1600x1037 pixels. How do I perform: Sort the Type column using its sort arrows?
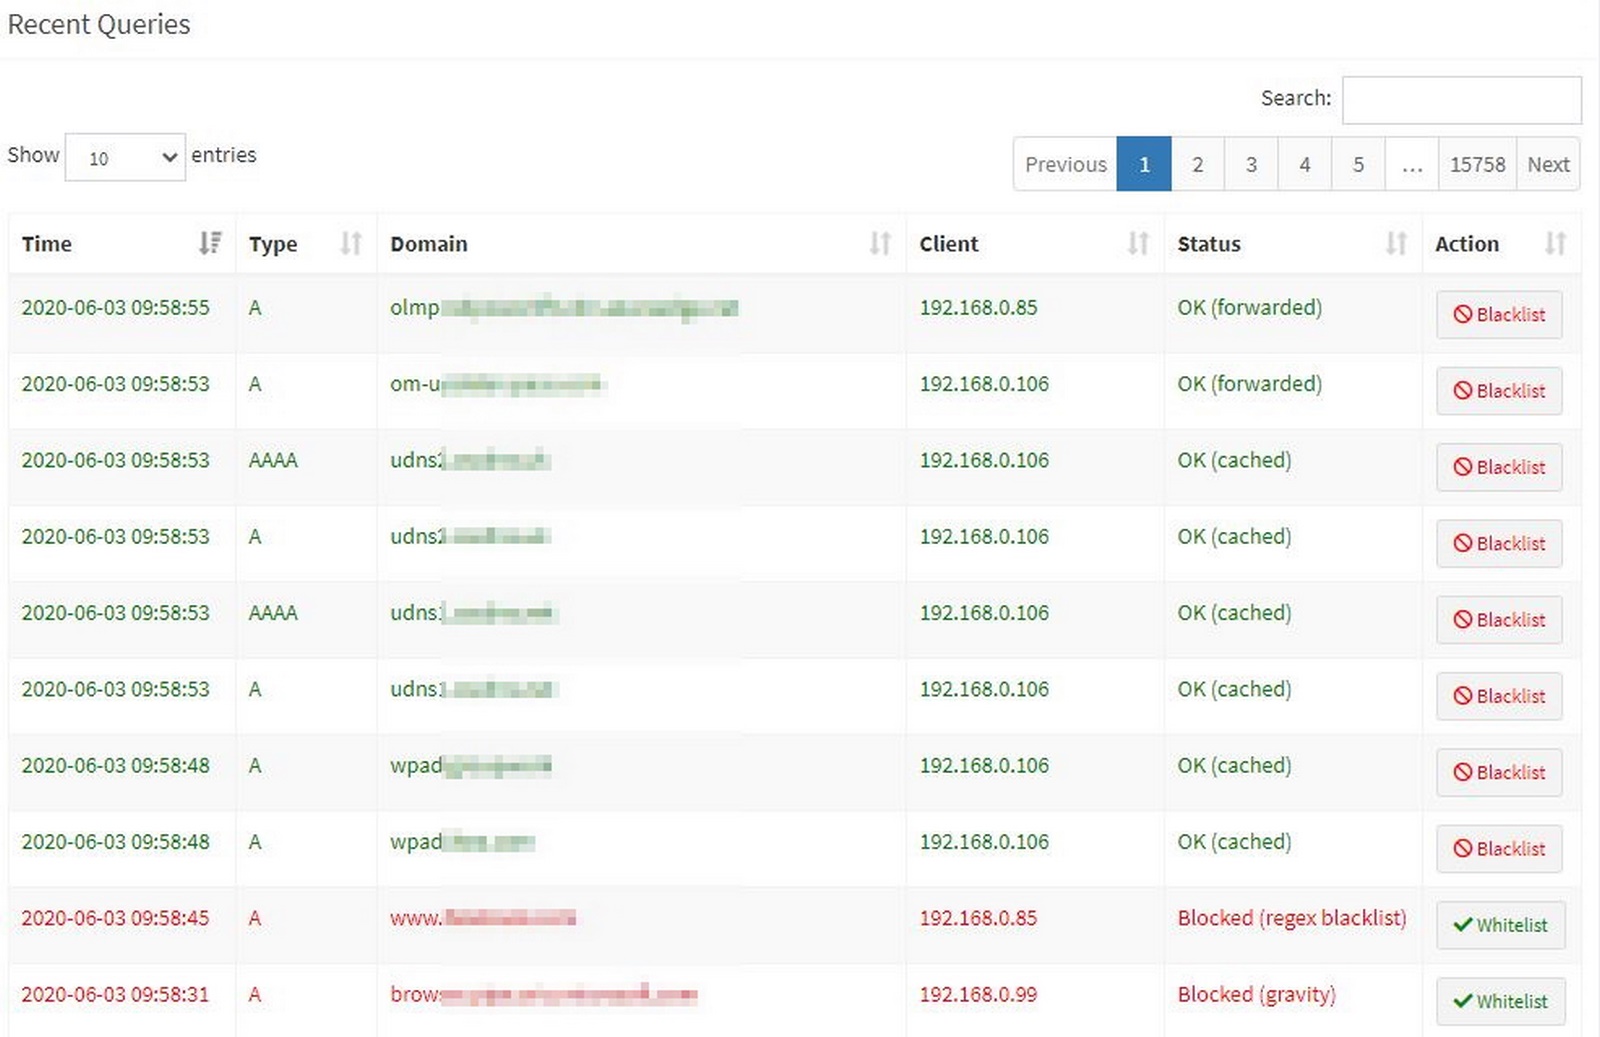point(349,242)
